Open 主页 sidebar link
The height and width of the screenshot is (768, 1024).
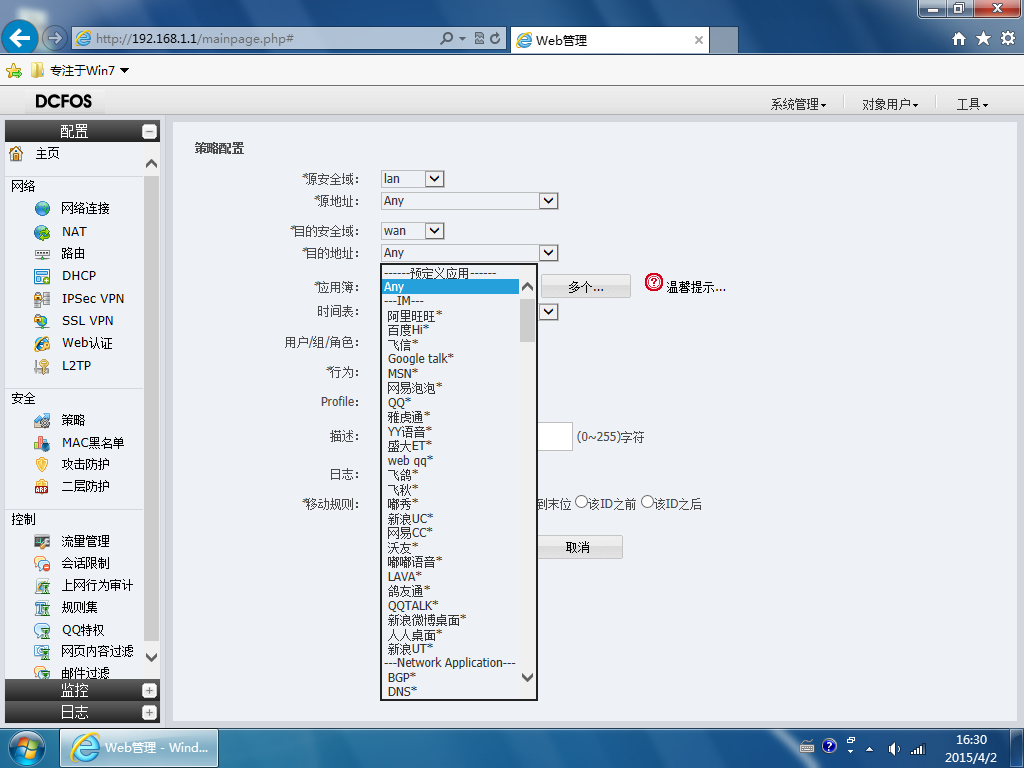[x=48, y=153]
